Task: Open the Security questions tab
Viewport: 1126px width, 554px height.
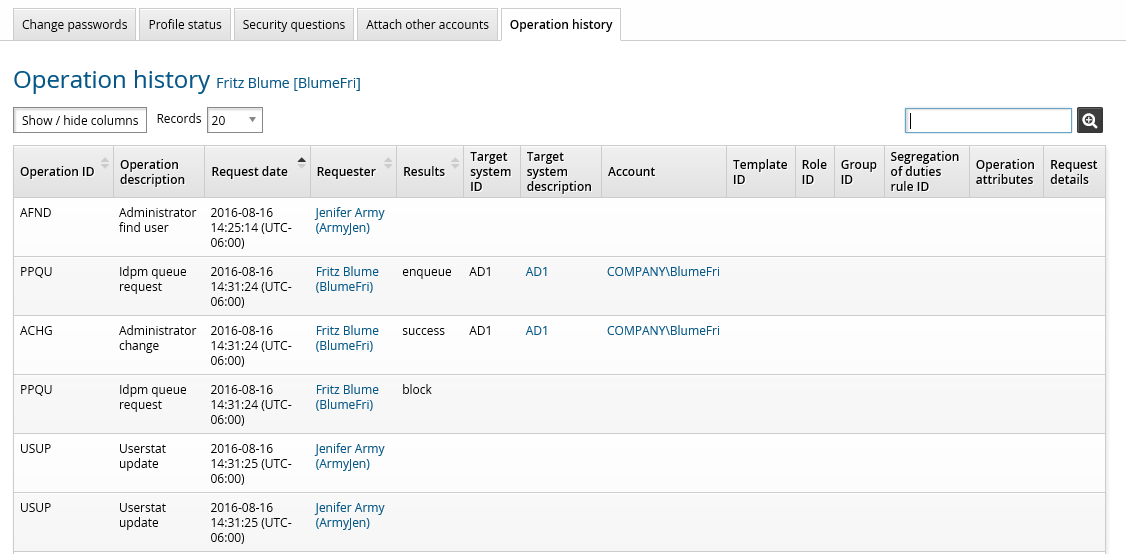Action: (x=294, y=24)
